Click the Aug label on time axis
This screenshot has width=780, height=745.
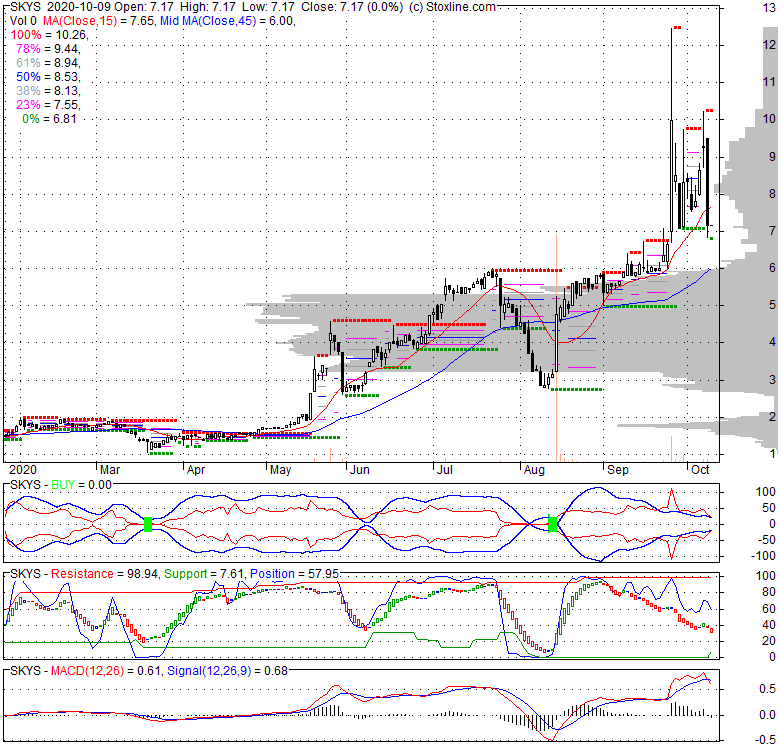tap(534, 470)
